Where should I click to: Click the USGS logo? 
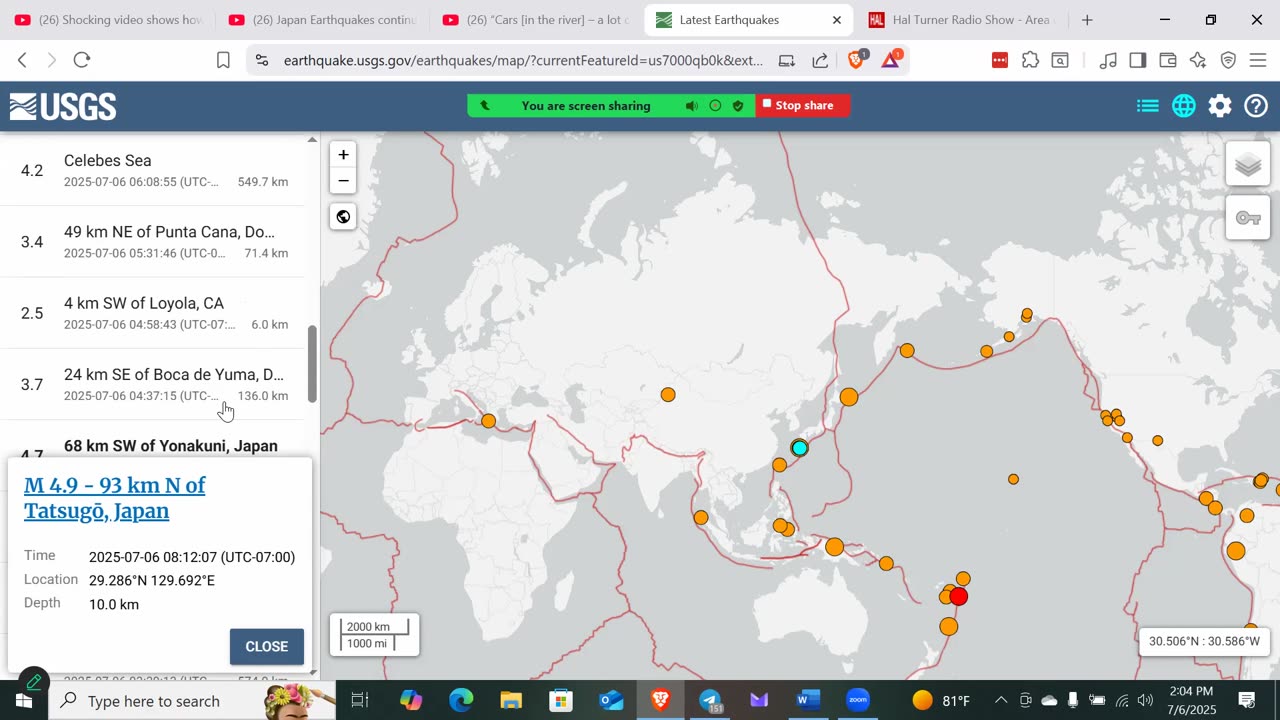63,106
